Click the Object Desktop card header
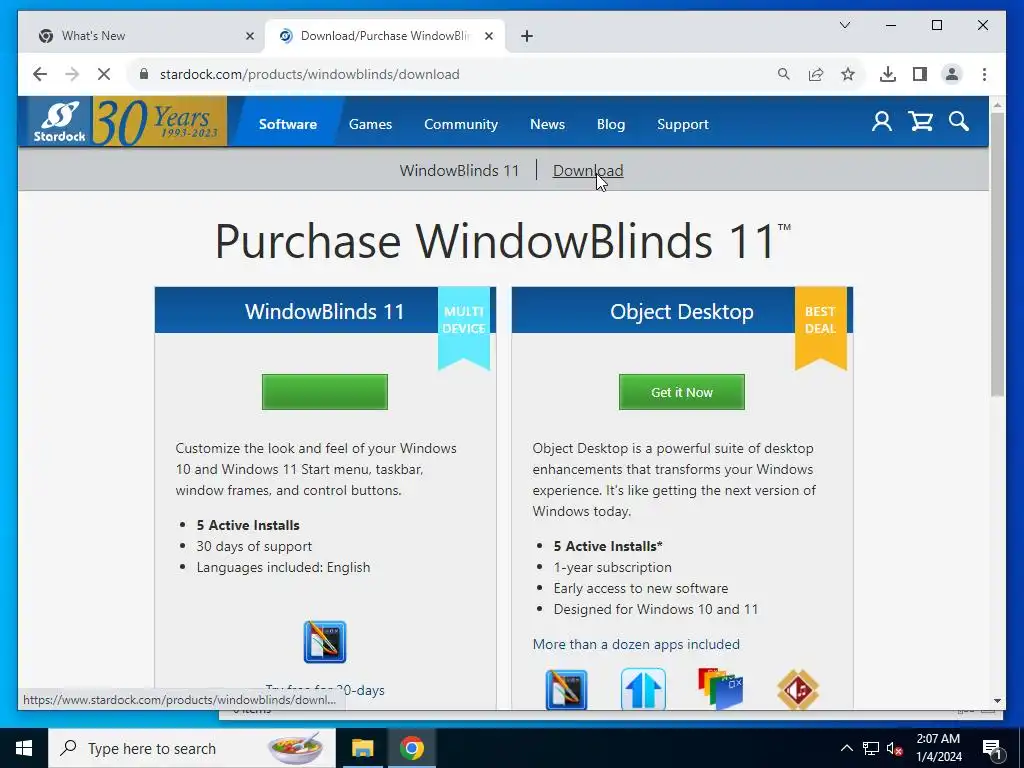The width and height of the screenshot is (1024, 768). (682, 311)
